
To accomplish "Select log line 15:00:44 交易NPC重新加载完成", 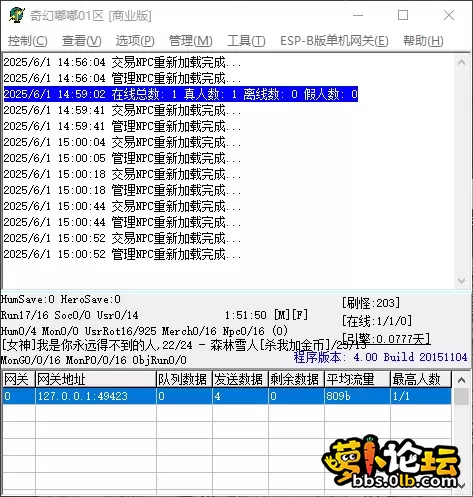I will [x=122, y=206].
